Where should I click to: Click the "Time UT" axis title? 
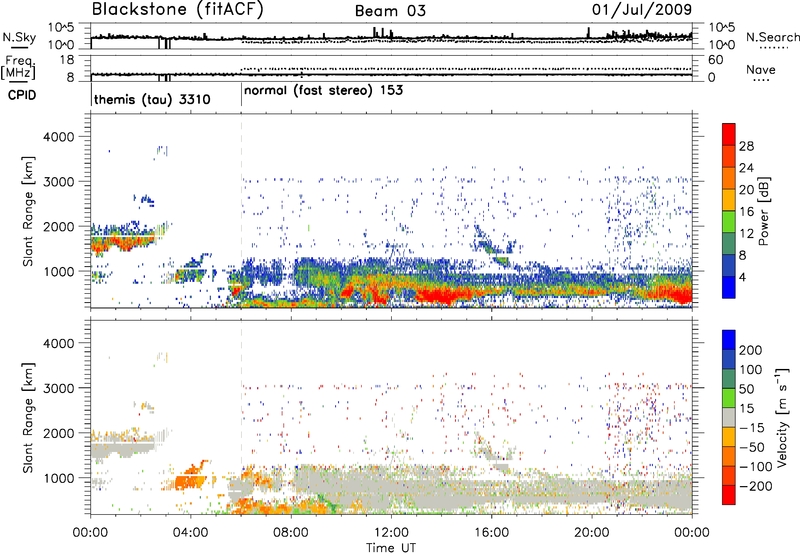tap(391, 547)
